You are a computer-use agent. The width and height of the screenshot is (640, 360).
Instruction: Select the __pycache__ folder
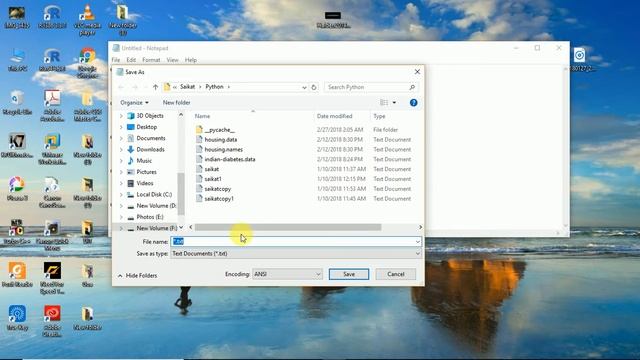tap(219, 130)
